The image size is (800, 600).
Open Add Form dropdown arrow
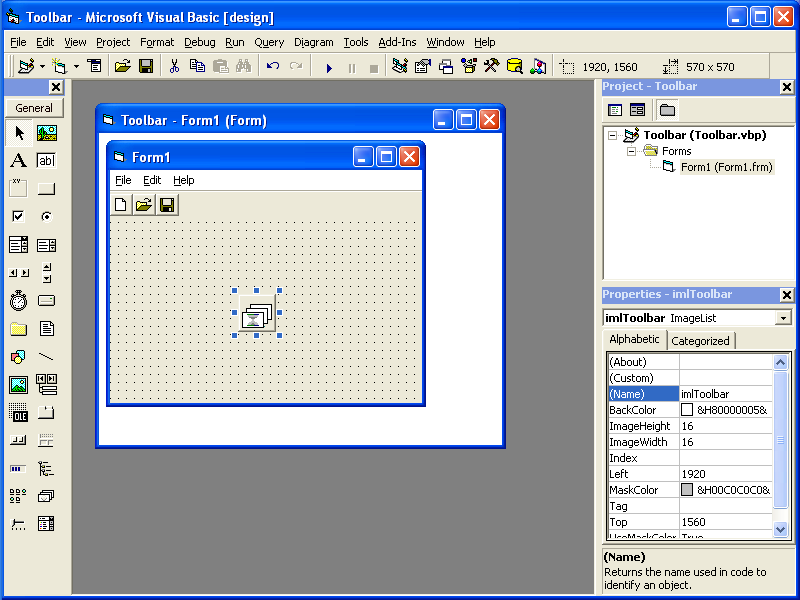tap(76, 66)
